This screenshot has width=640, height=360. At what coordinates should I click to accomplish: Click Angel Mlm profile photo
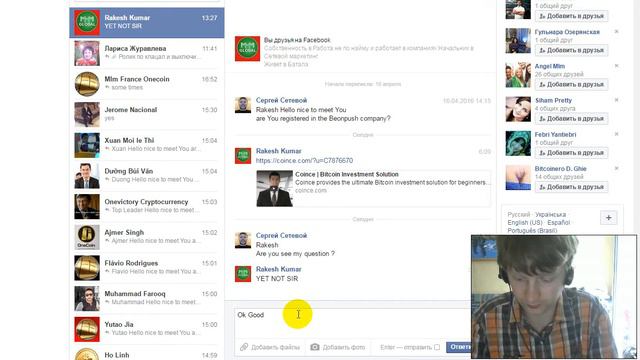pyautogui.click(x=518, y=75)
